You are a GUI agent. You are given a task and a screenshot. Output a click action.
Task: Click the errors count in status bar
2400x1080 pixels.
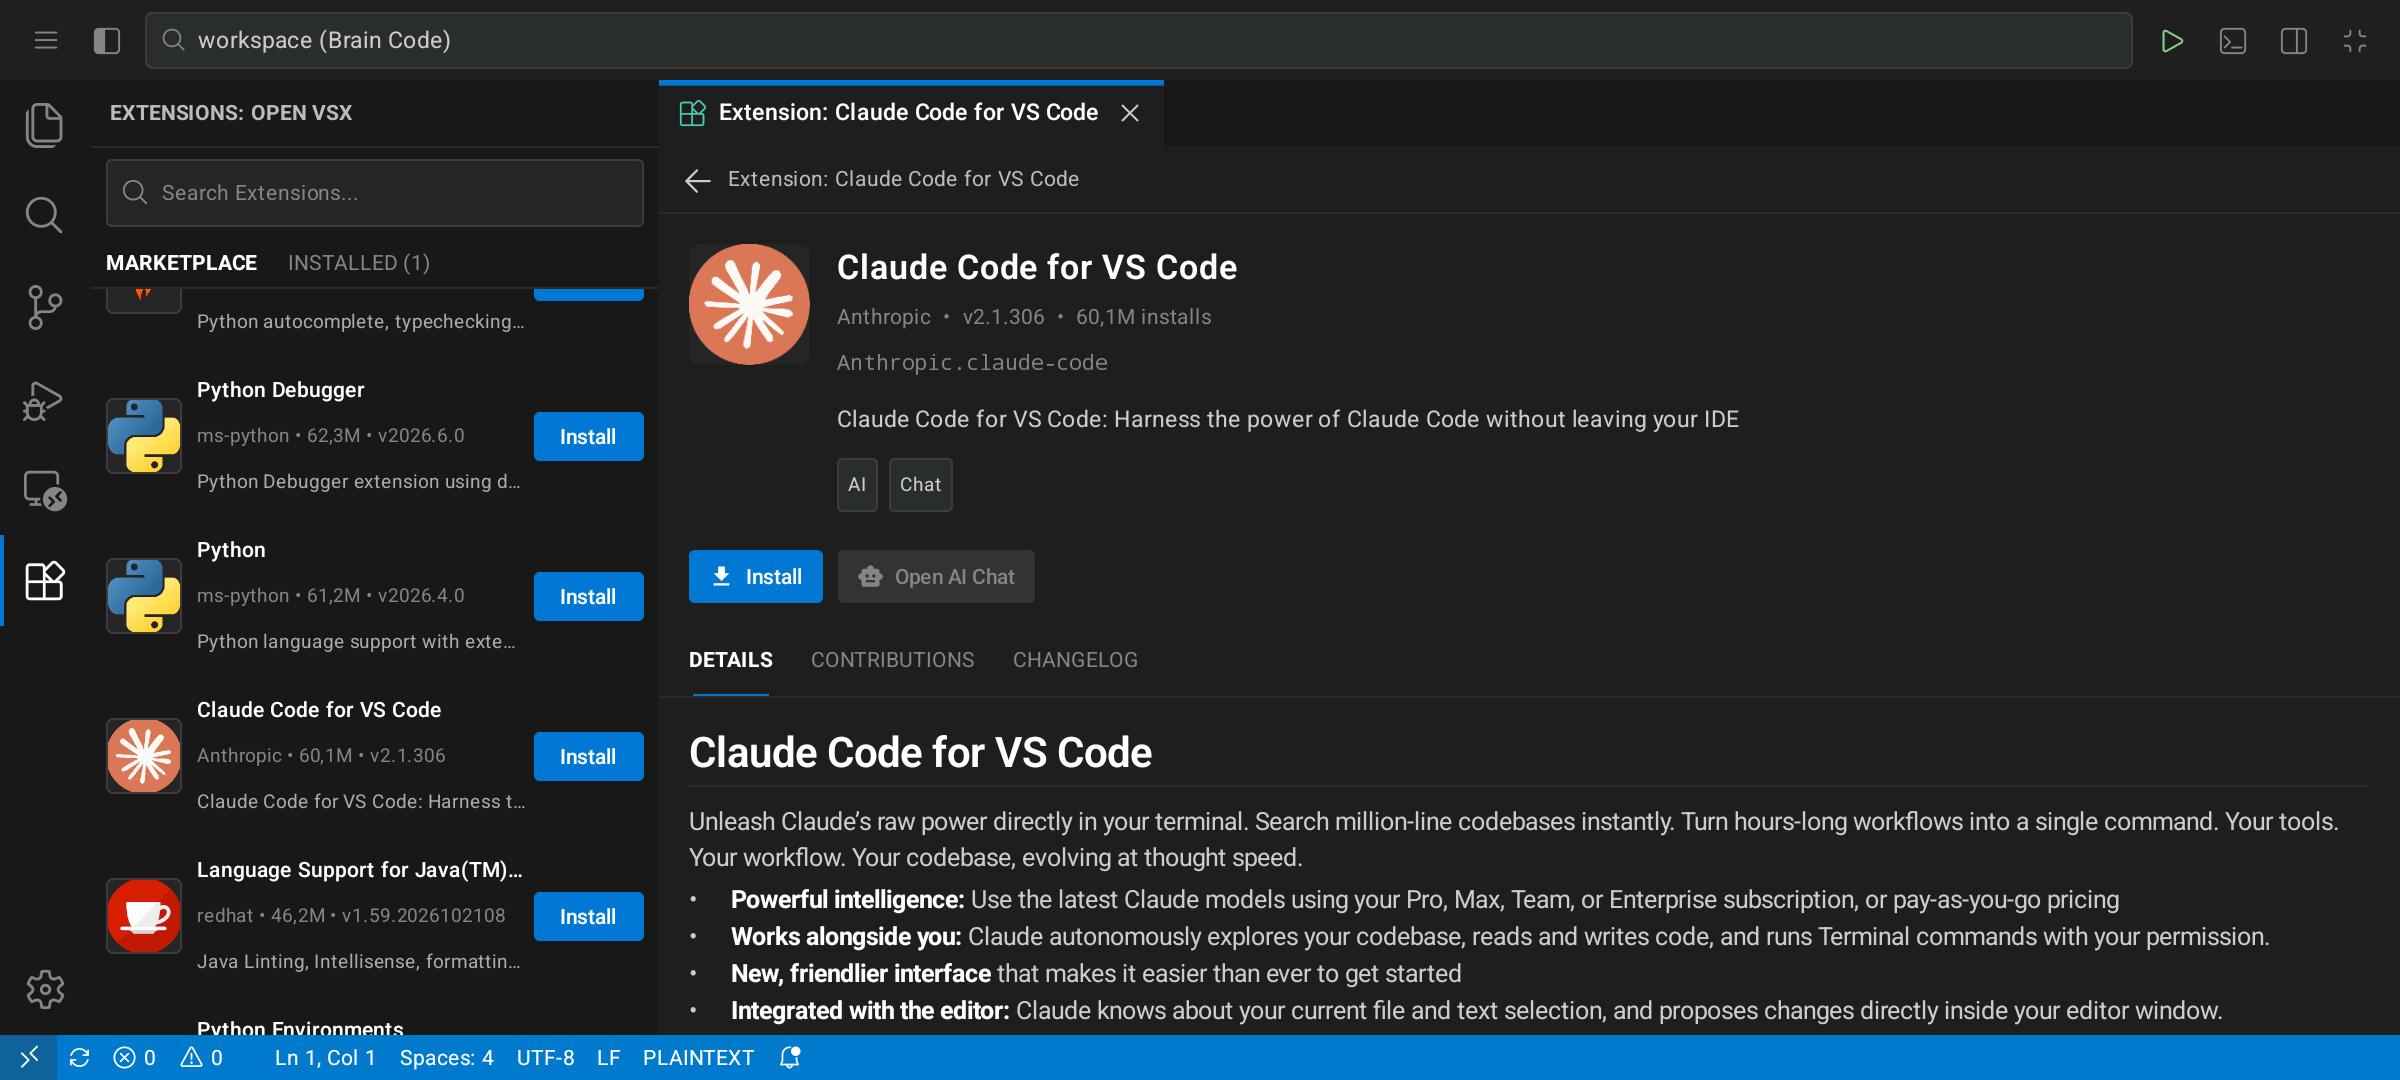(135, 1058)
